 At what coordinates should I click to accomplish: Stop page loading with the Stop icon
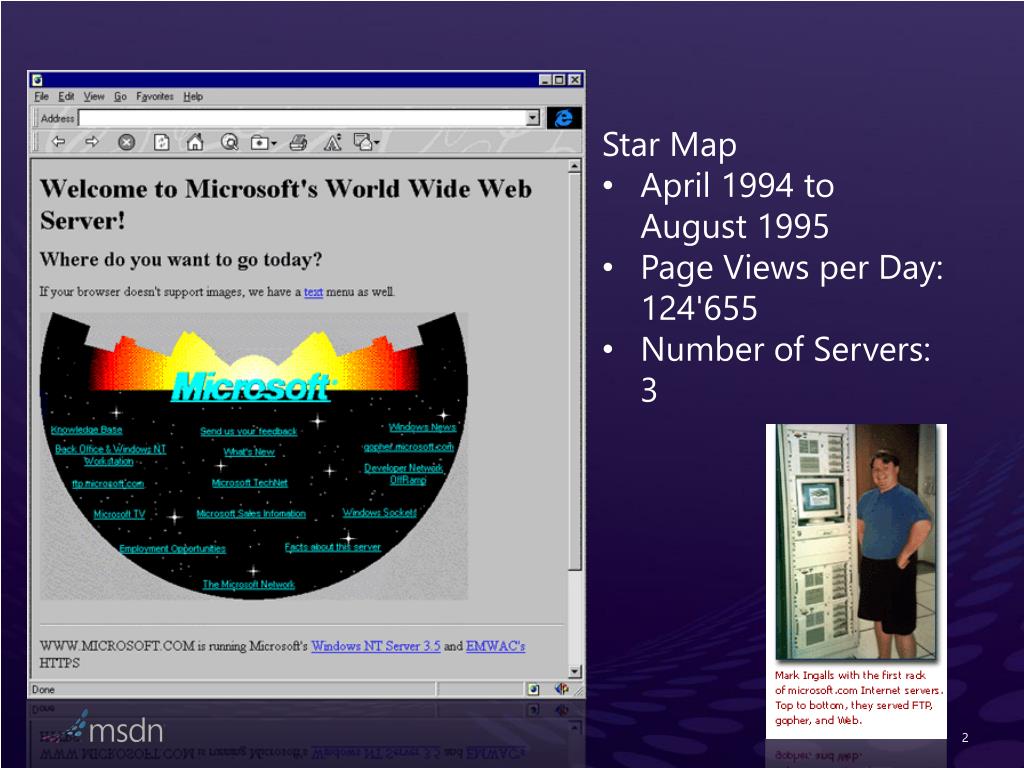127,142
